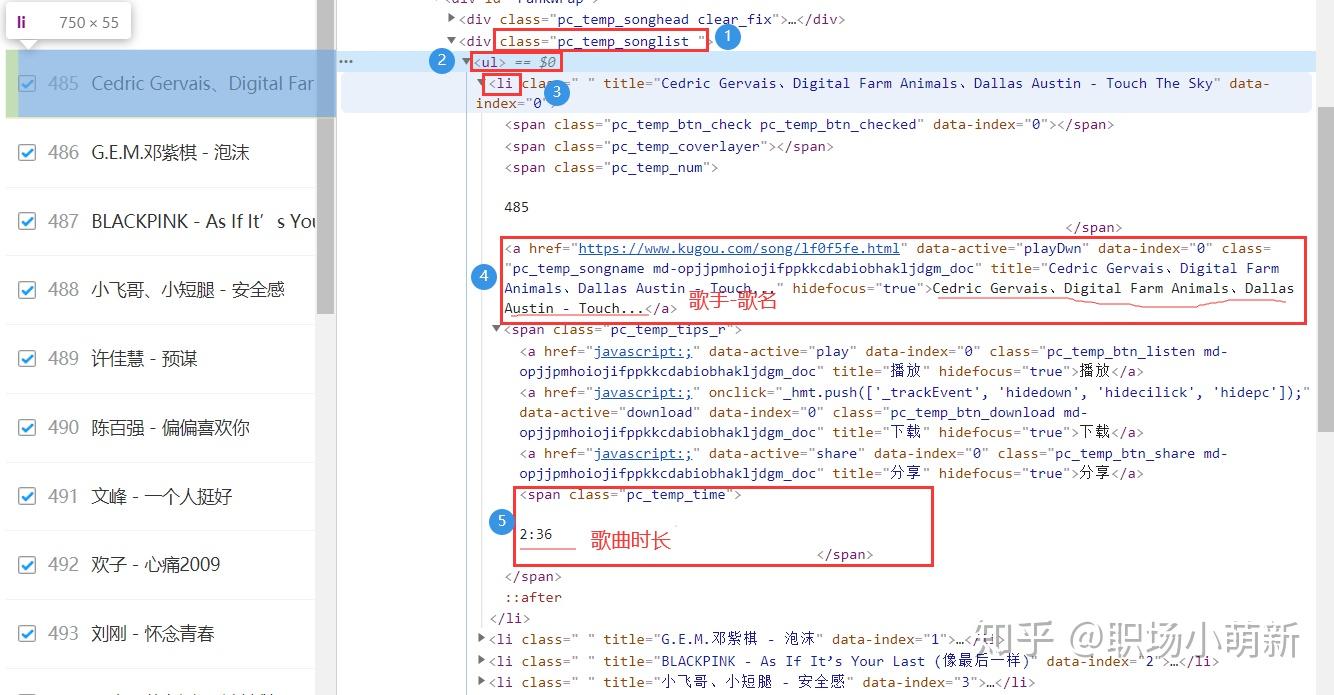This screenshot has width=1334, height=695.
Task: Uncheck the checkbox for song 485
Action: 27,84
